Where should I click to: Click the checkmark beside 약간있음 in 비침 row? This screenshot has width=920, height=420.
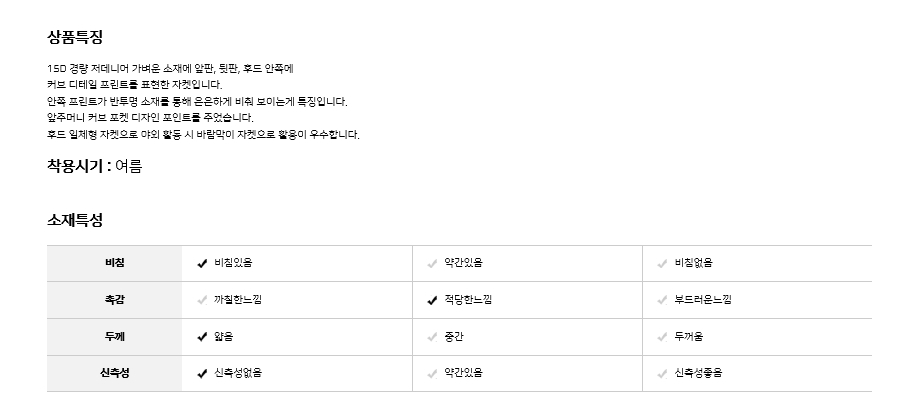tap(432, 263)
